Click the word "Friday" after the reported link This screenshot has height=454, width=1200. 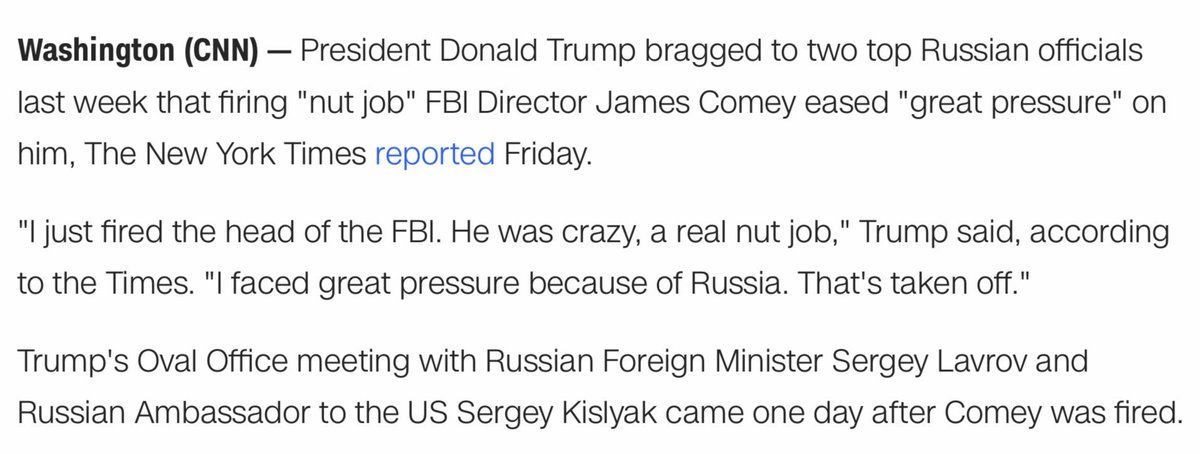tap(547, 156)
